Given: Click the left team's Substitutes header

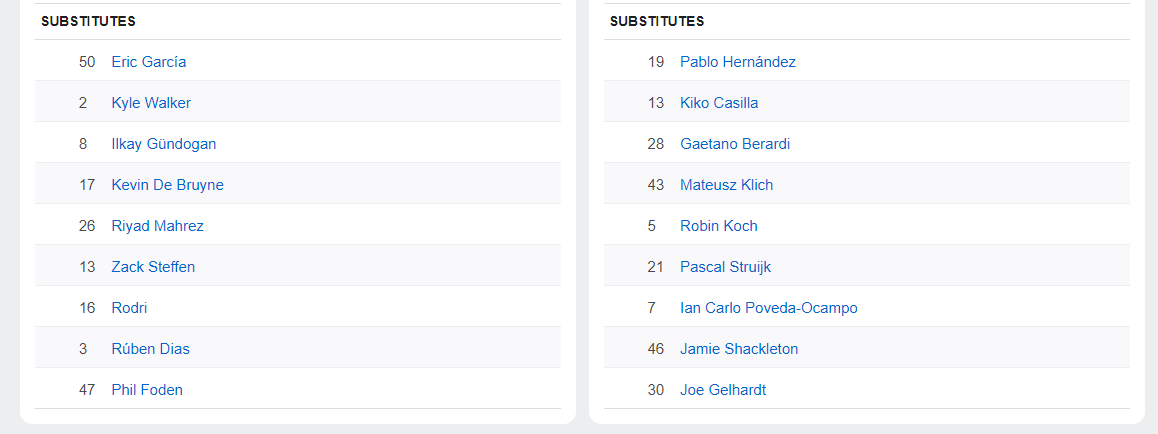Looking at the screenshot, I should 88,21.
